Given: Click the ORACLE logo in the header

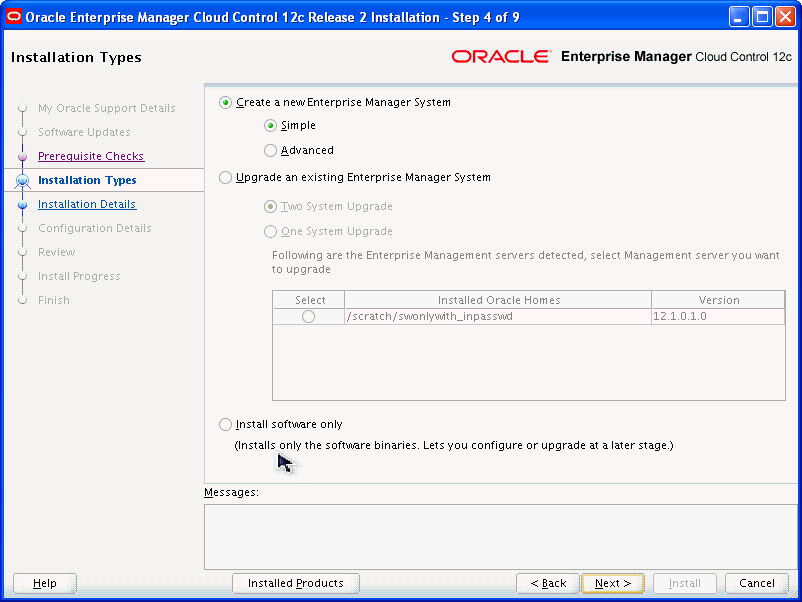Looking at the screenshot, I should click(501, 56).
